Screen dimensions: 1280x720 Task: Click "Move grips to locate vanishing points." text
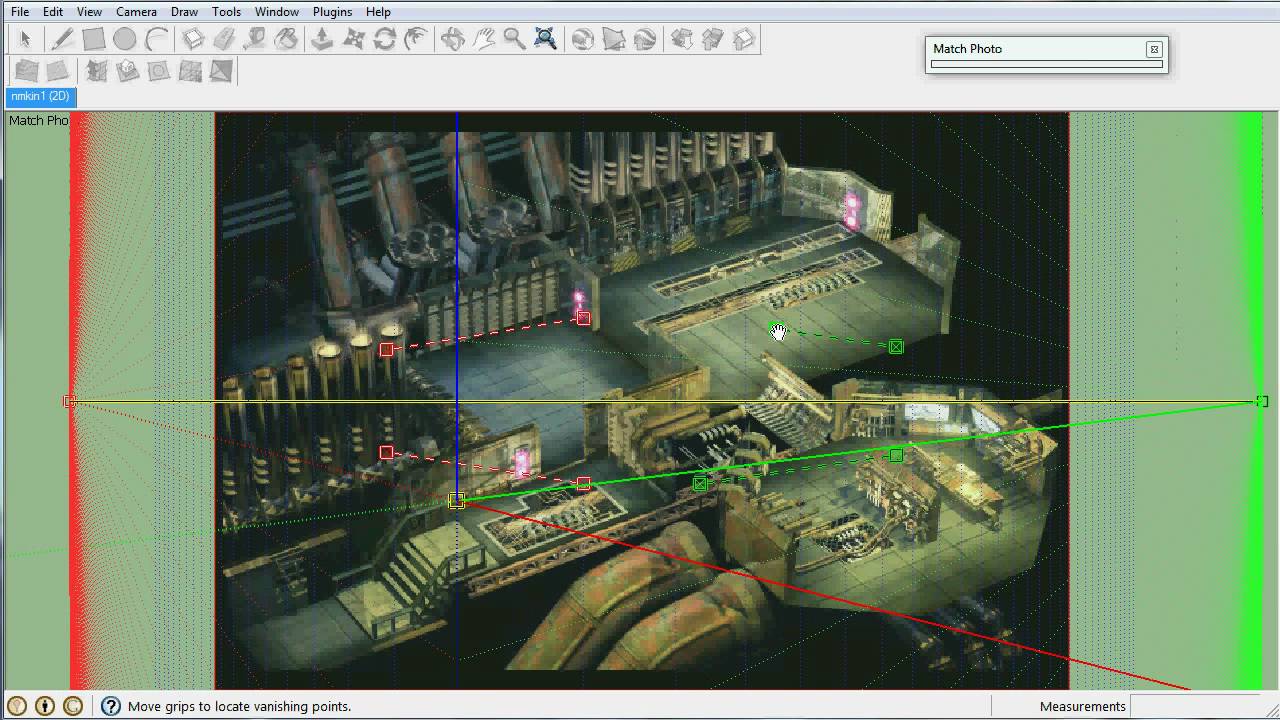point(239,706)
